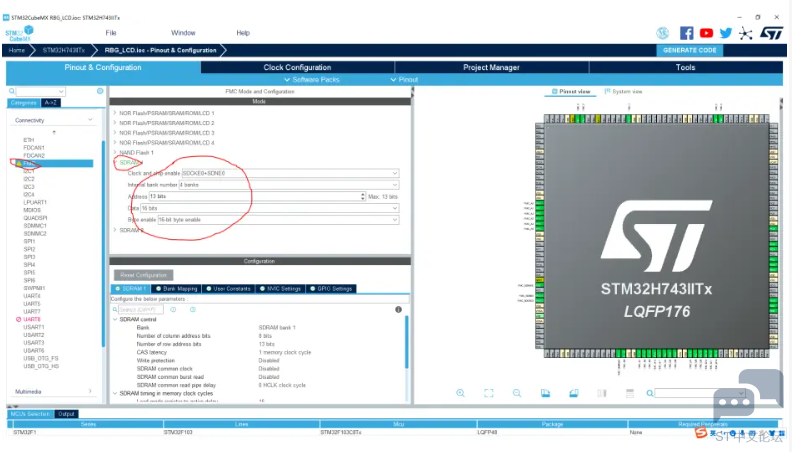Click the configuration parameters scrollbar
Viewport: 792px width, 452px height.
pos(406,343)
